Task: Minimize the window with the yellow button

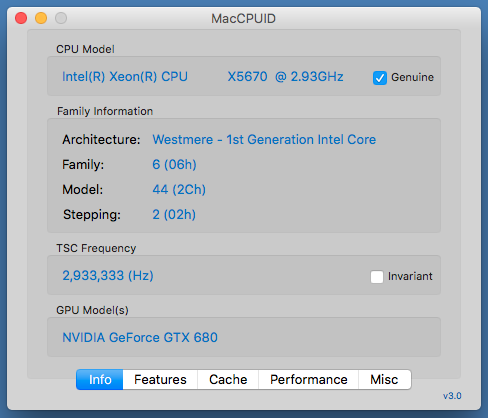Action: point(41,18)
